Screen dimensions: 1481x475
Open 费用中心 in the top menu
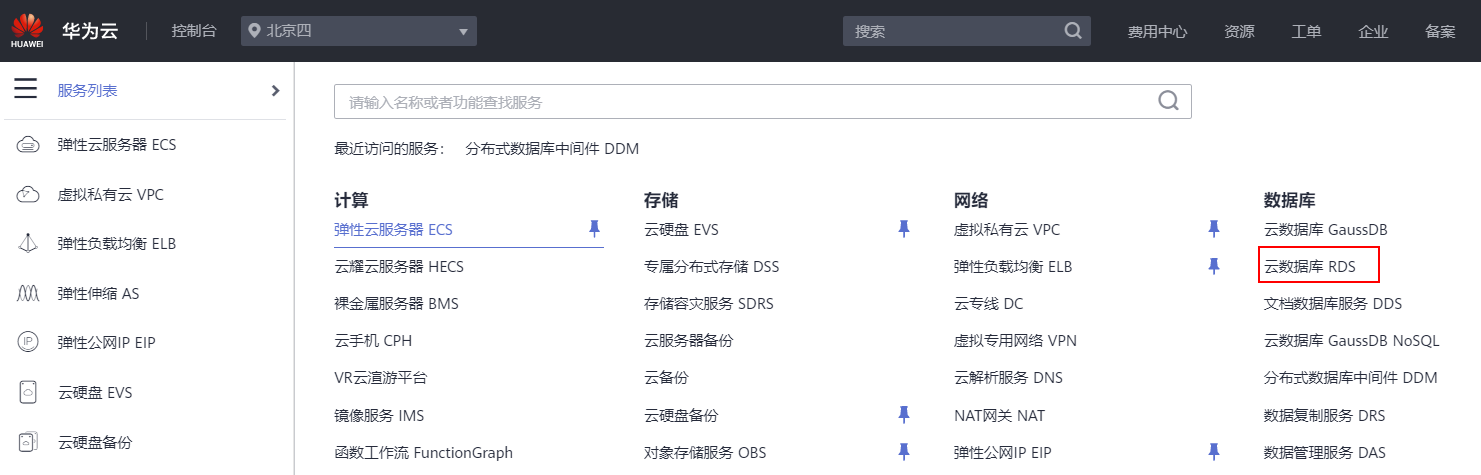click(x=1157, y=31)
